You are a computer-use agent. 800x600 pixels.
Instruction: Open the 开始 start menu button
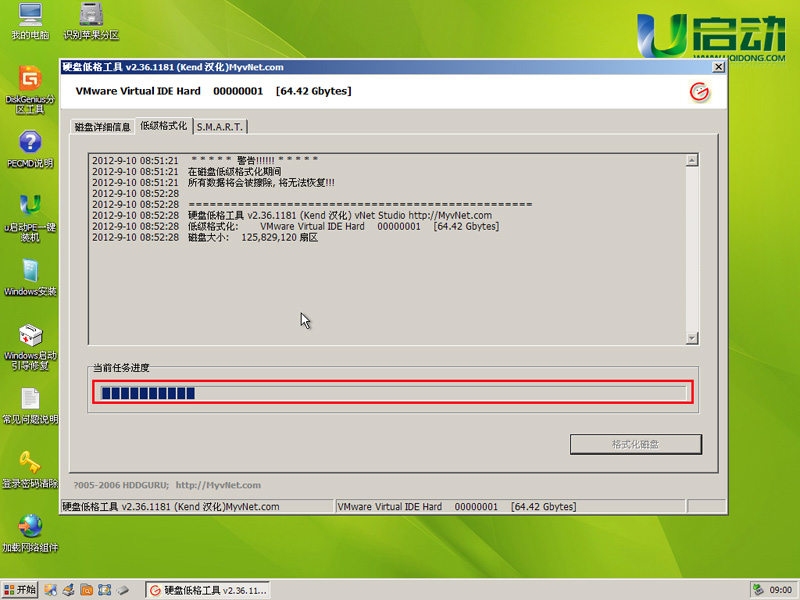point(20,590)
